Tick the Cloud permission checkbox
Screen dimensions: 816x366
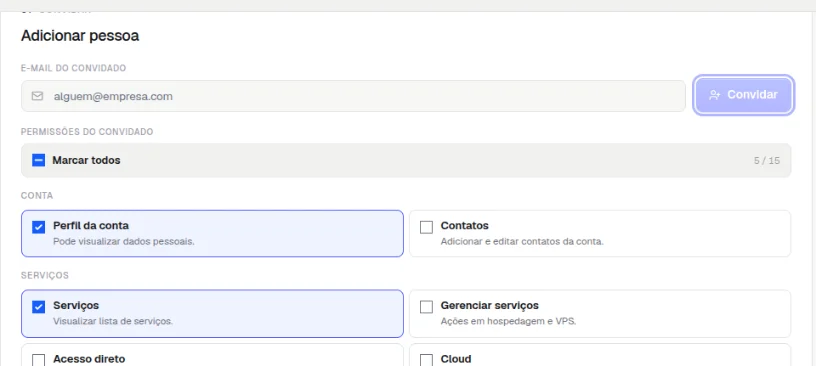(426, 360)
